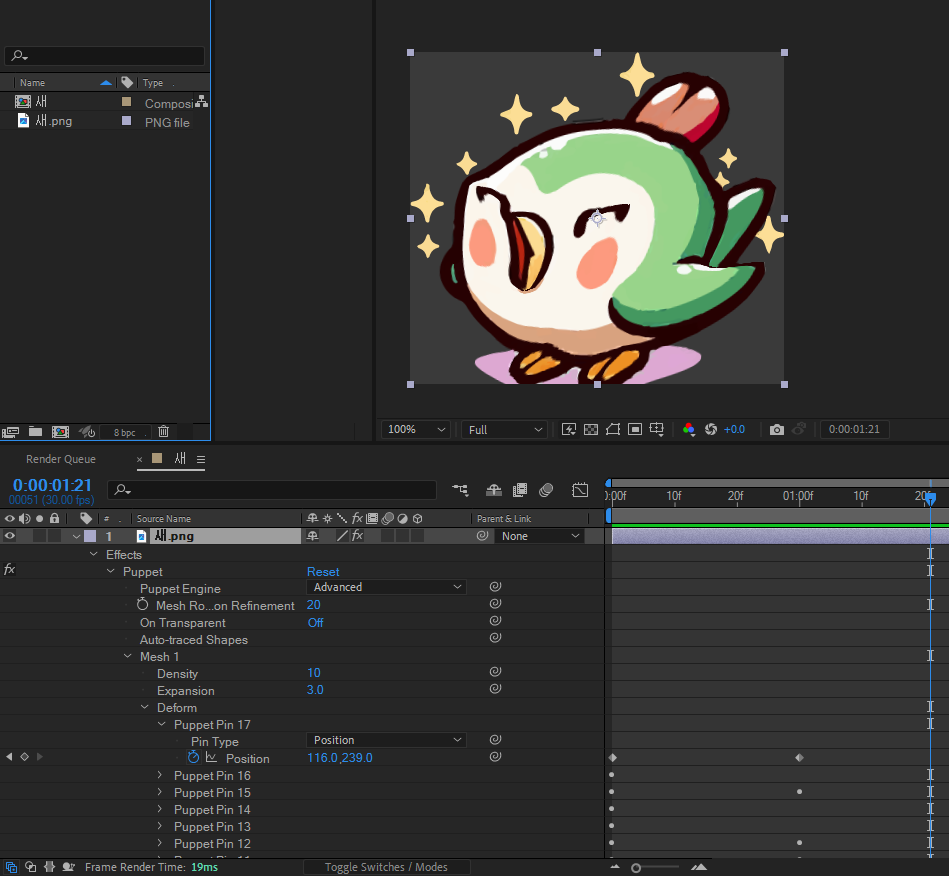Open Interpret Footage in Project panel
949x876 pixels.
(10, 432)
